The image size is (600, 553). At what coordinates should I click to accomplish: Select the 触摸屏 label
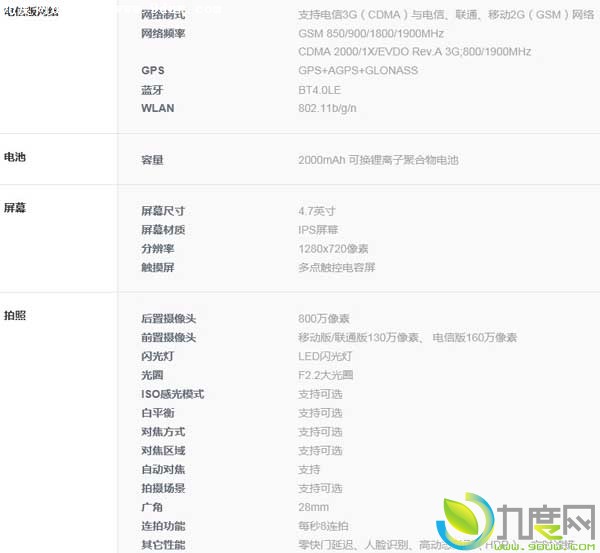point(158,267)
